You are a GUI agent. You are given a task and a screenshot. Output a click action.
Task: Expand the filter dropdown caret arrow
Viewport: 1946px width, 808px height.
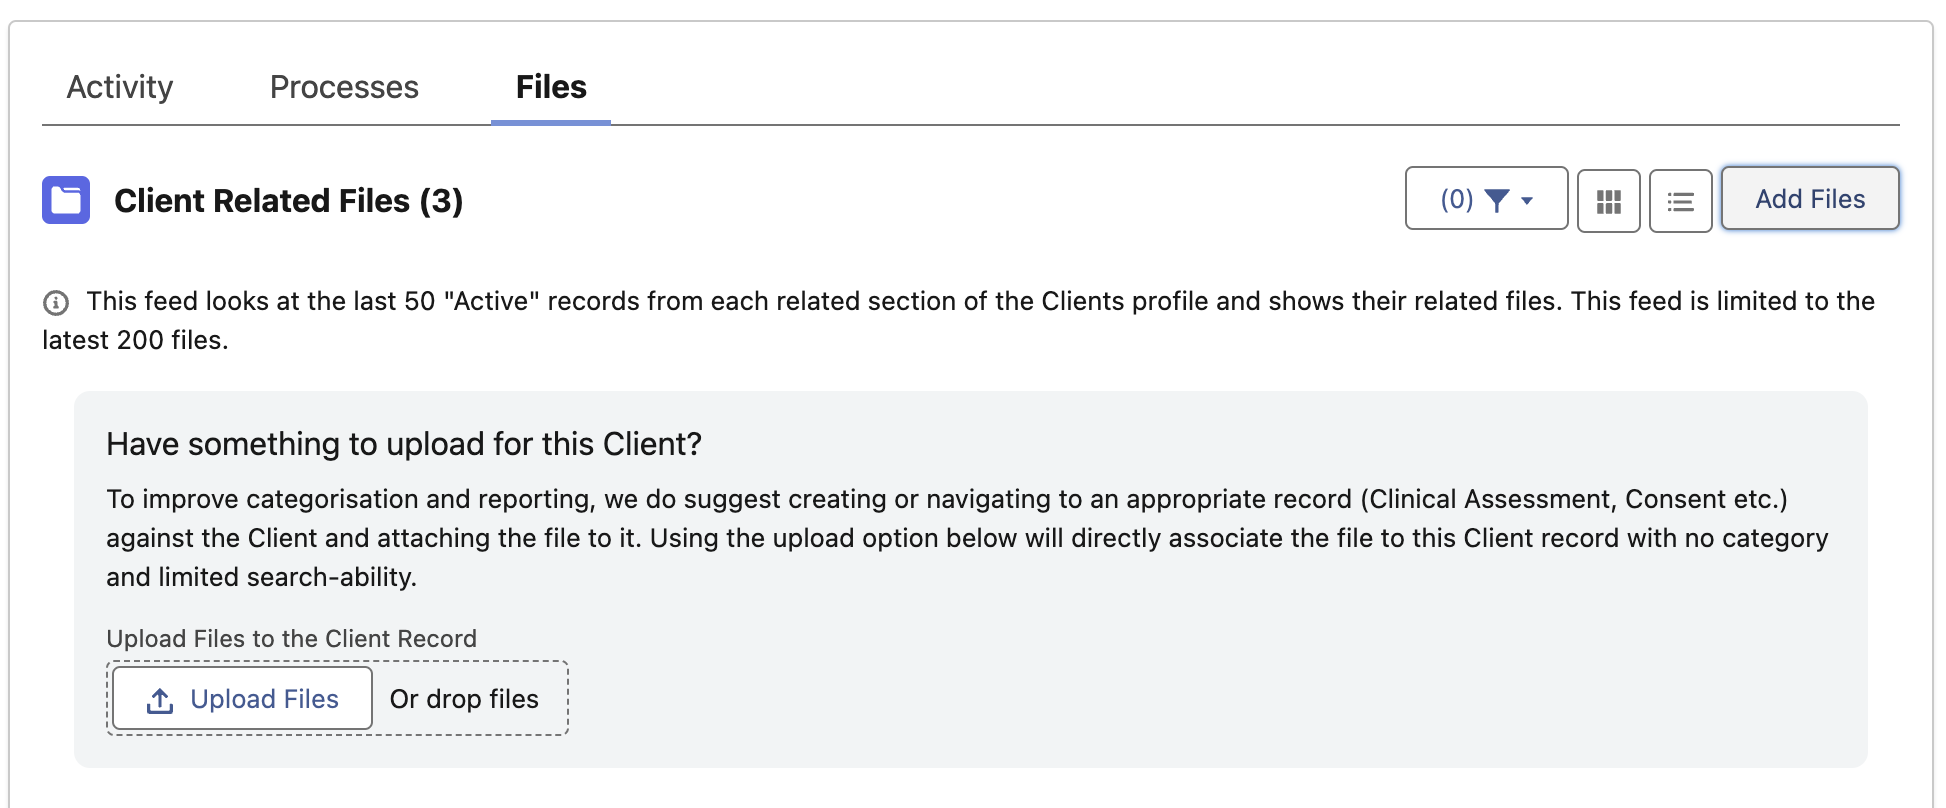[1527, 201]
